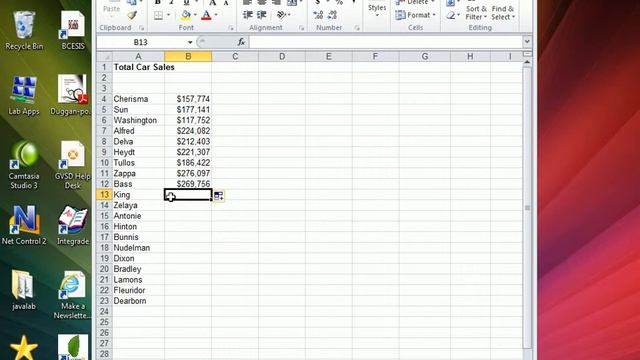This screenshot has width=640, height=360.
Task: Expand the formula bar chevron
Action: pyautogui.click(x=527, y=42)
